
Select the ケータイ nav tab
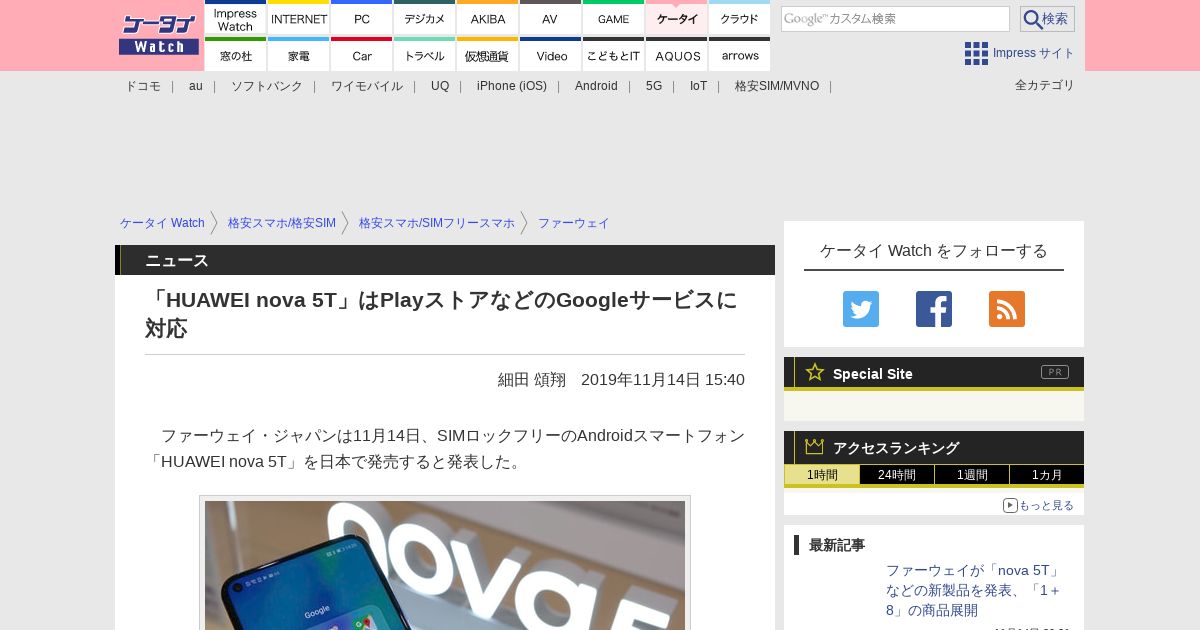point(677,18)
